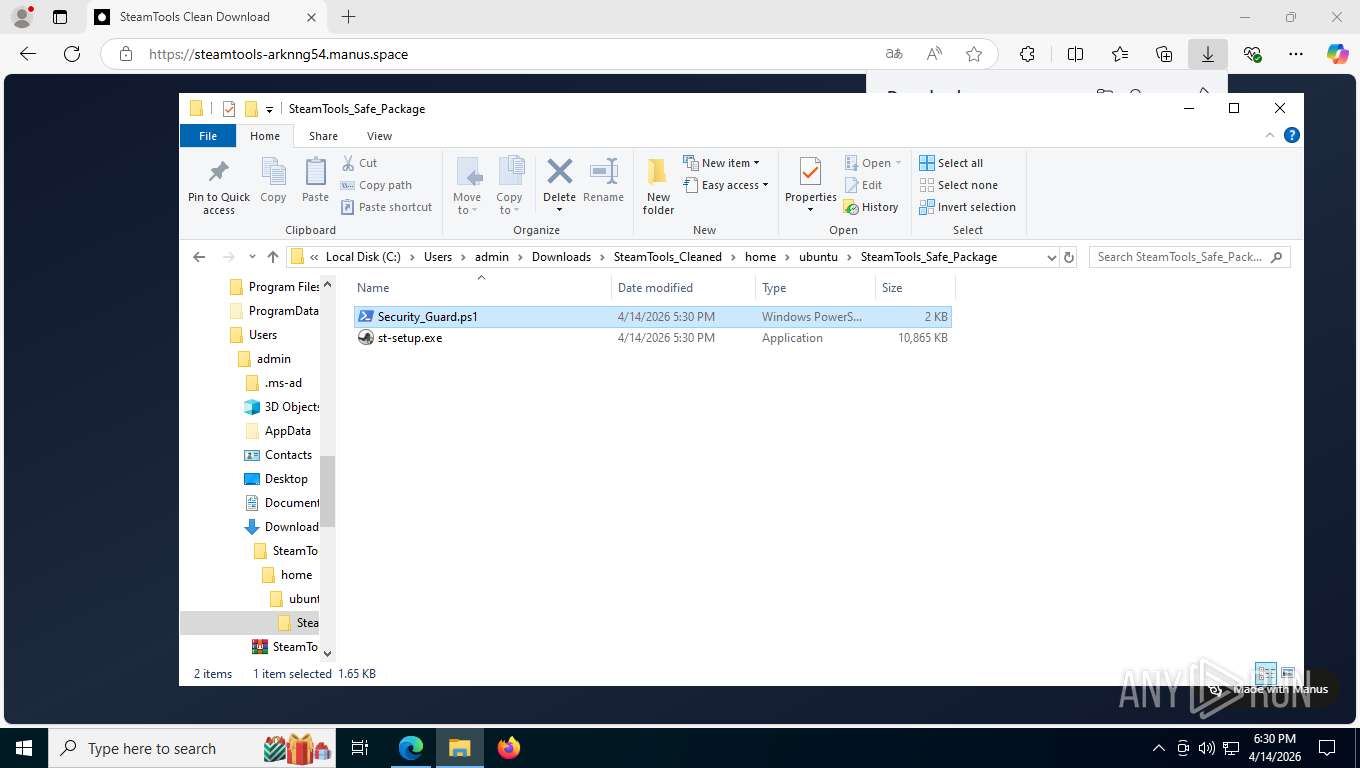This screenshot has width=1360, height=768.
Task: Delete the selected file
Action: tap(559, 186)
